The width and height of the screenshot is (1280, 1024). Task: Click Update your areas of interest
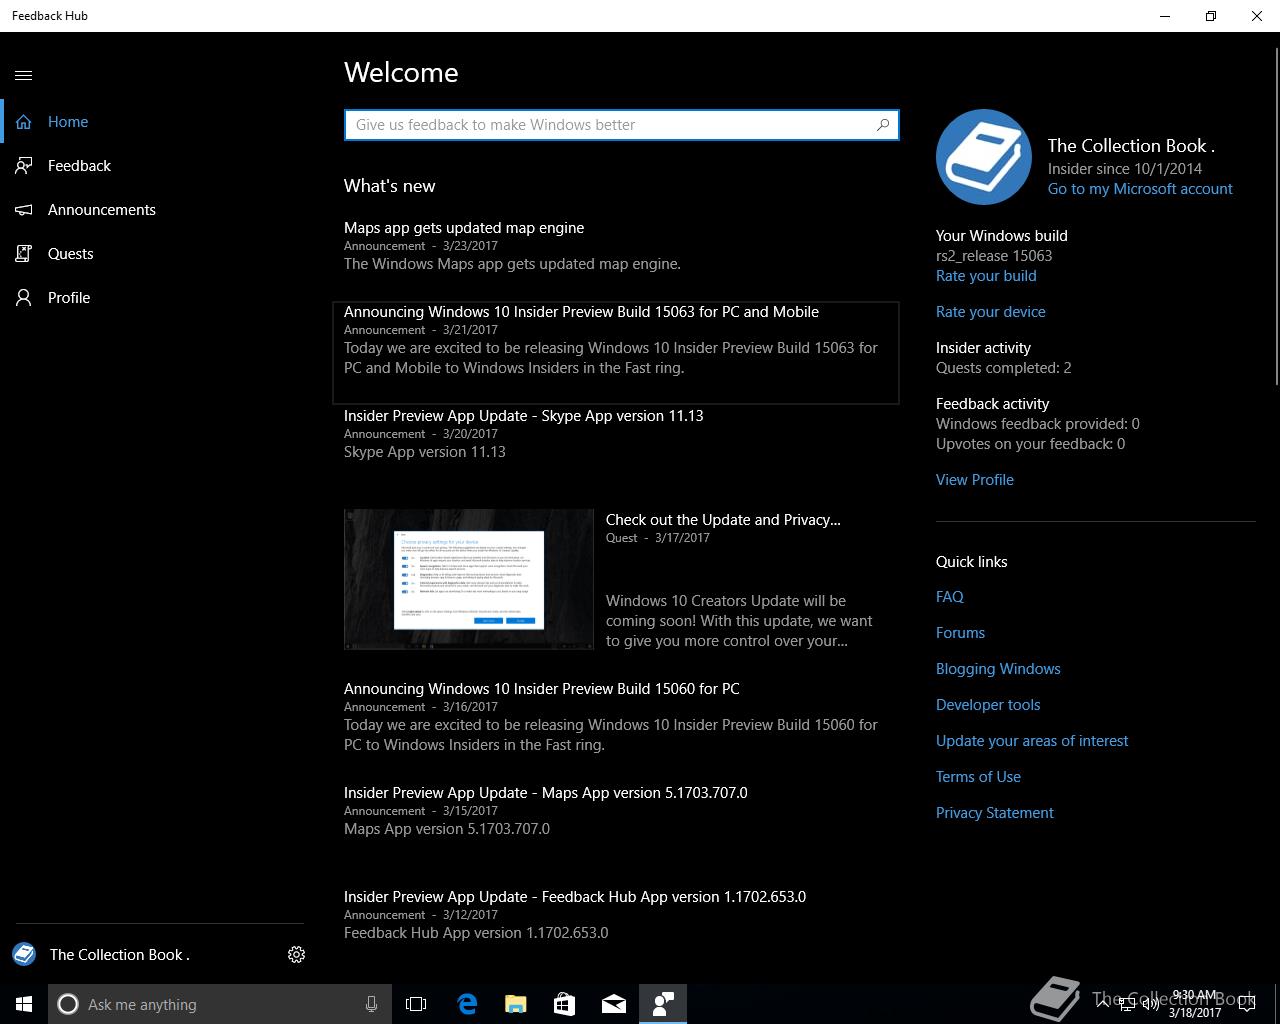click(x=1032, y=741)
